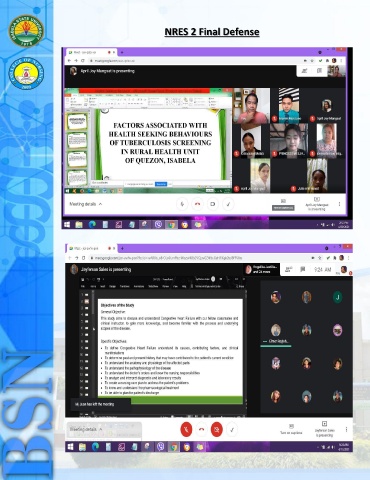Open the three-dot options in Joyfersan's meeting
This screenshot has width=370, height=480.
pos(346,430)
